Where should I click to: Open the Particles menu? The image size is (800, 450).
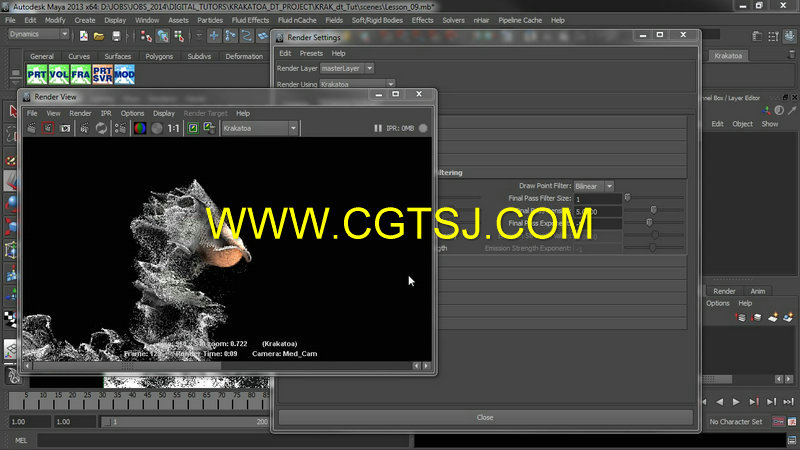[210, 20]
